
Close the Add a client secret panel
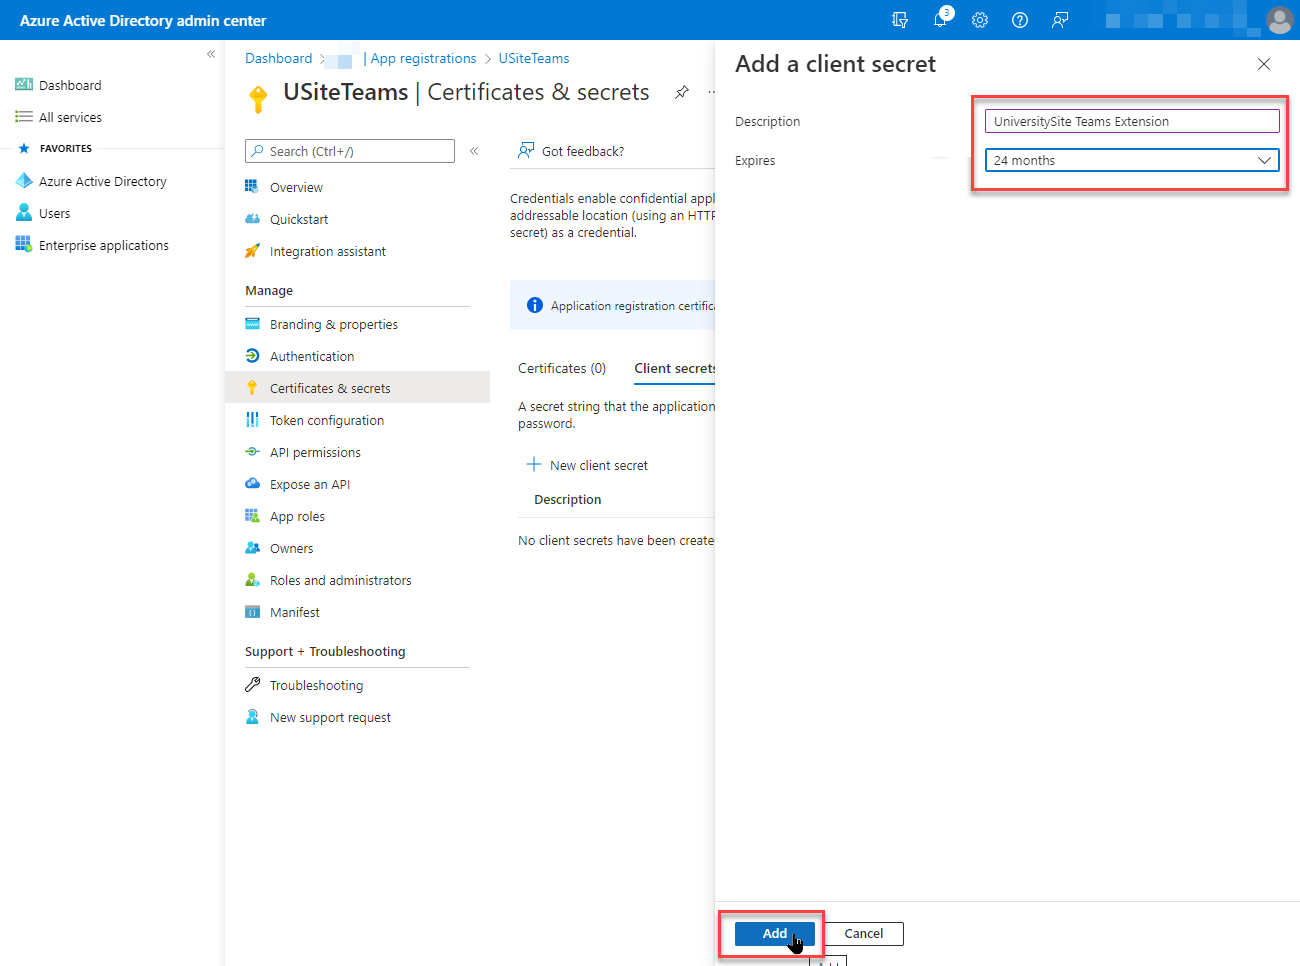pos(1264,64)
